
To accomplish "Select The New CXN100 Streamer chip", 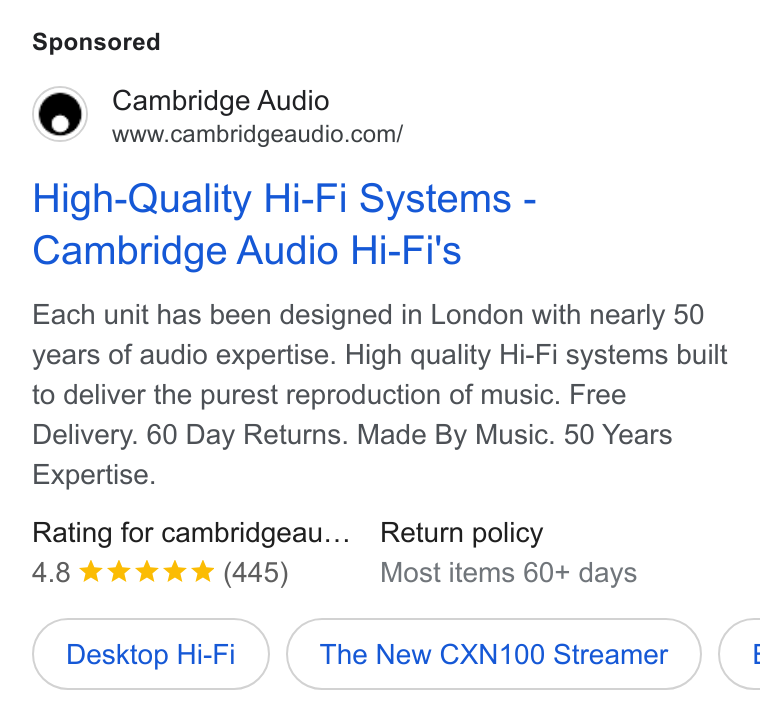I will pyautogui.click(x=494, y=654).
